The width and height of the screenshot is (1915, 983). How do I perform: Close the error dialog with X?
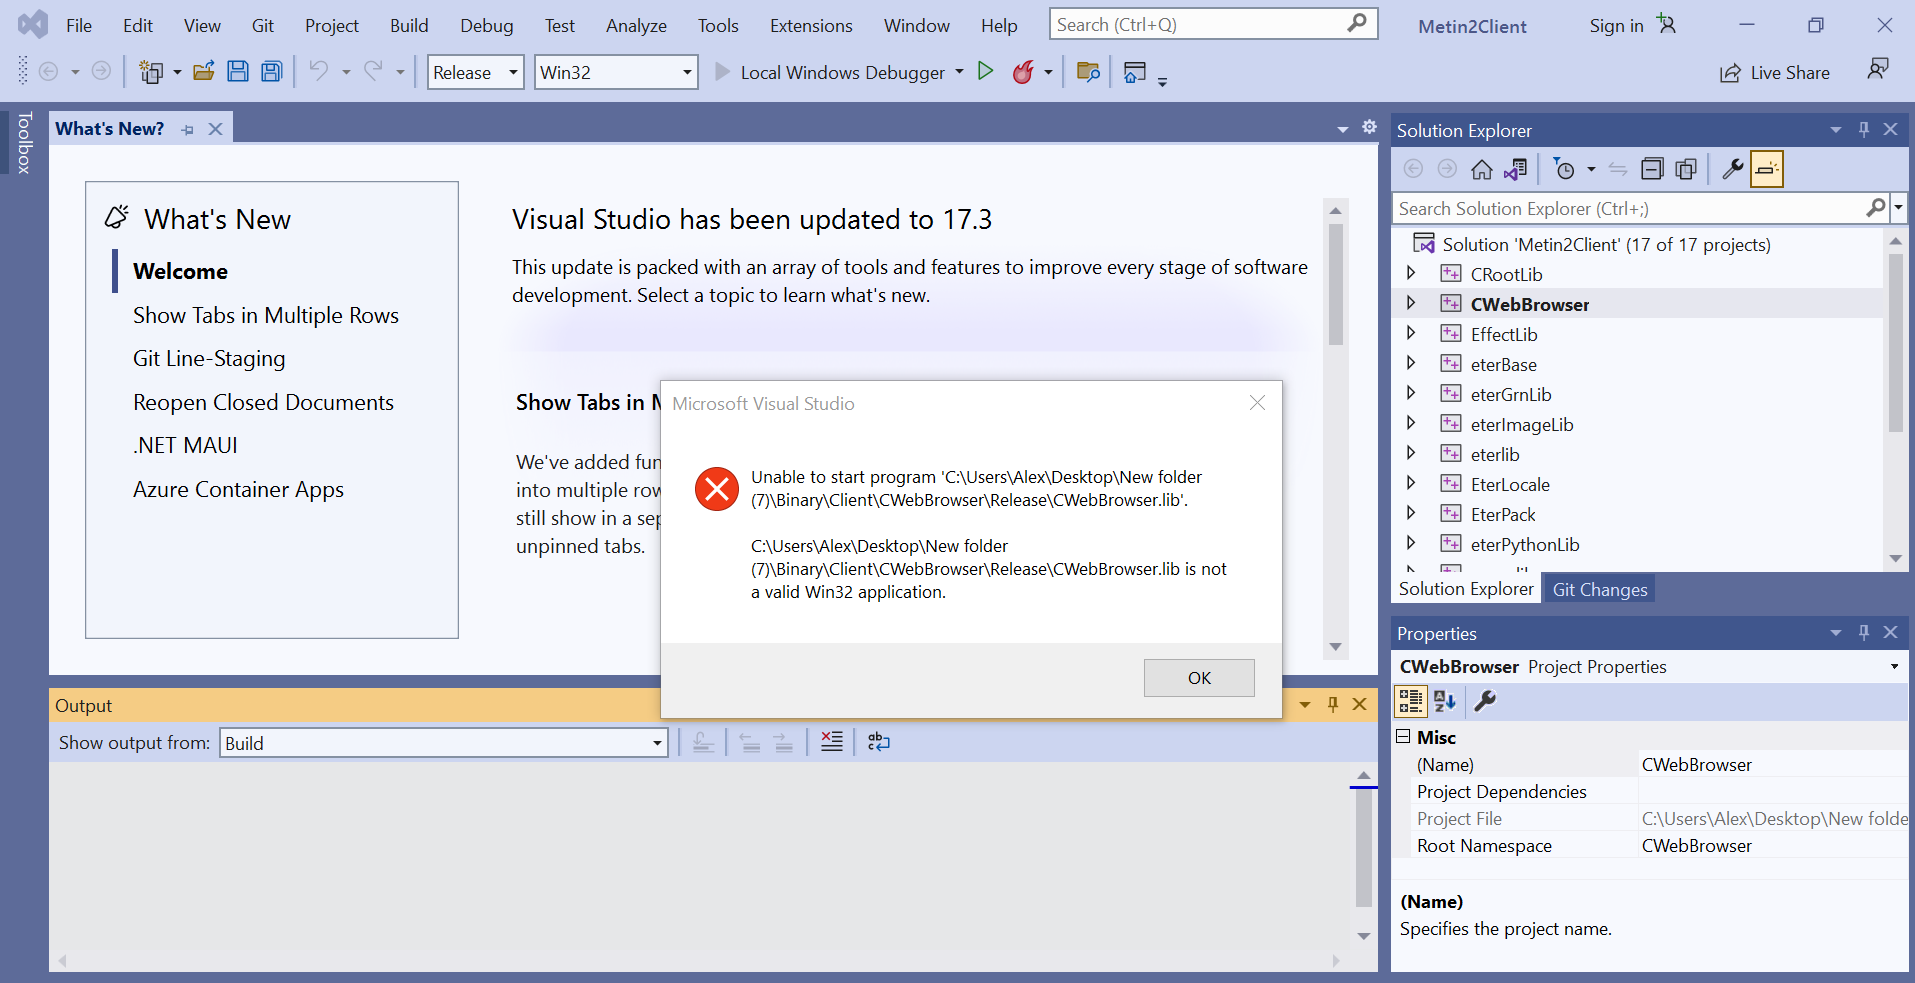[1257, 403]
